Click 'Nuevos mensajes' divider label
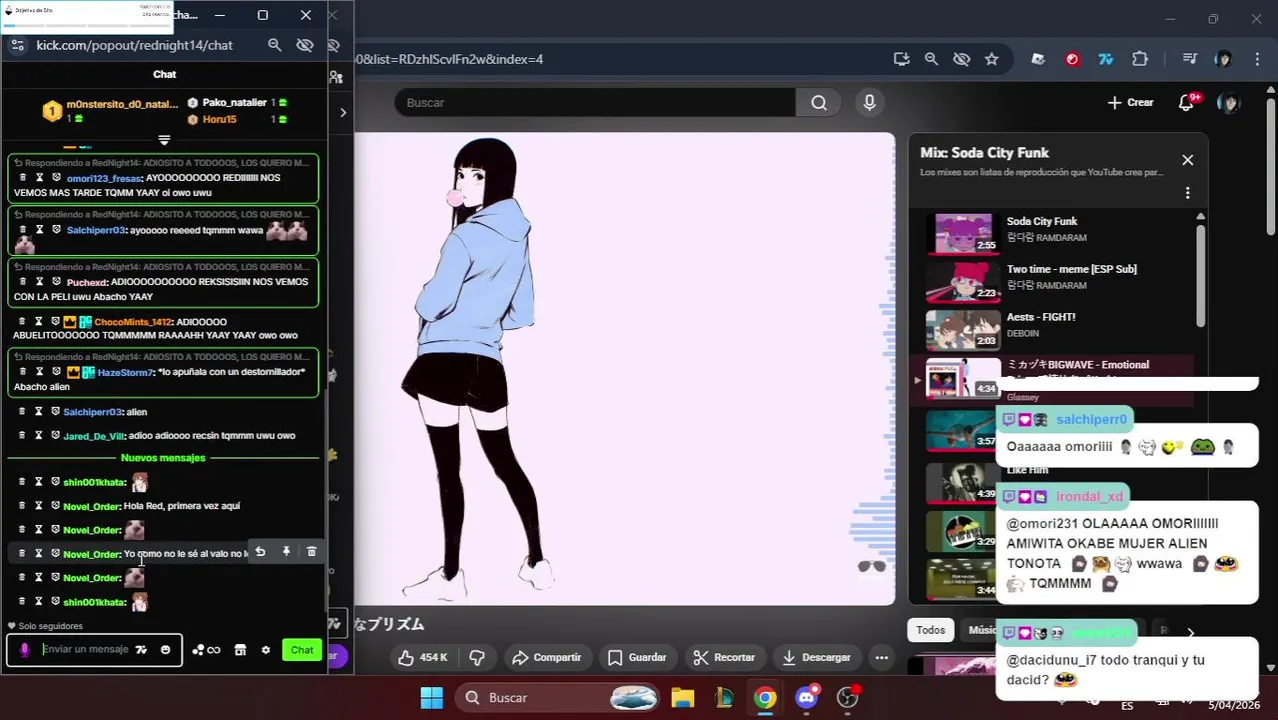 (163, 458)
